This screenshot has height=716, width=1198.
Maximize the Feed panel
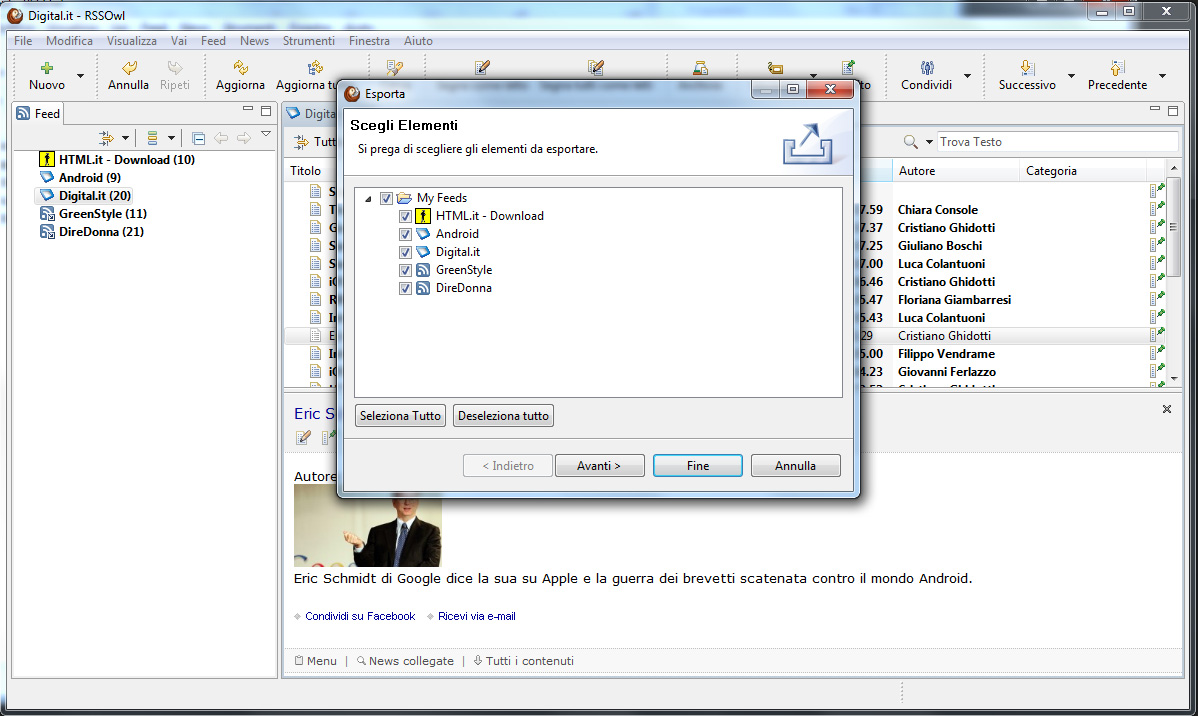266,111
